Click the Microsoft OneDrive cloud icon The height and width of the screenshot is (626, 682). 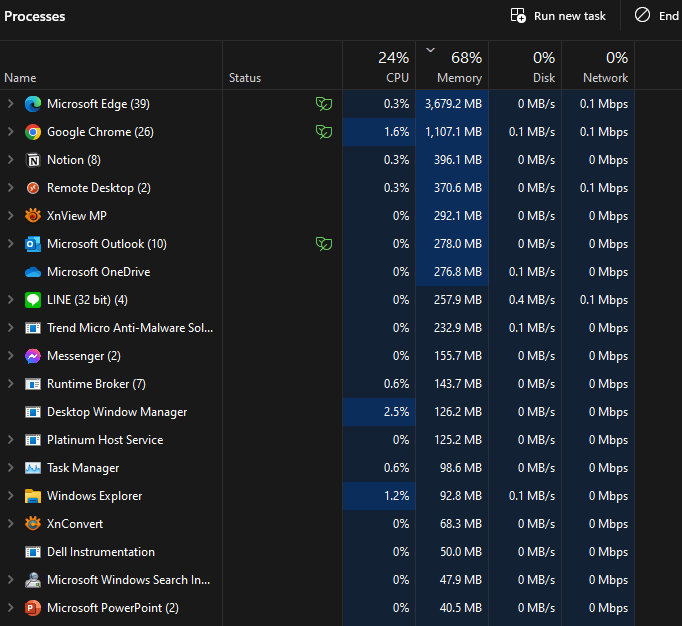tap(33, 272)
